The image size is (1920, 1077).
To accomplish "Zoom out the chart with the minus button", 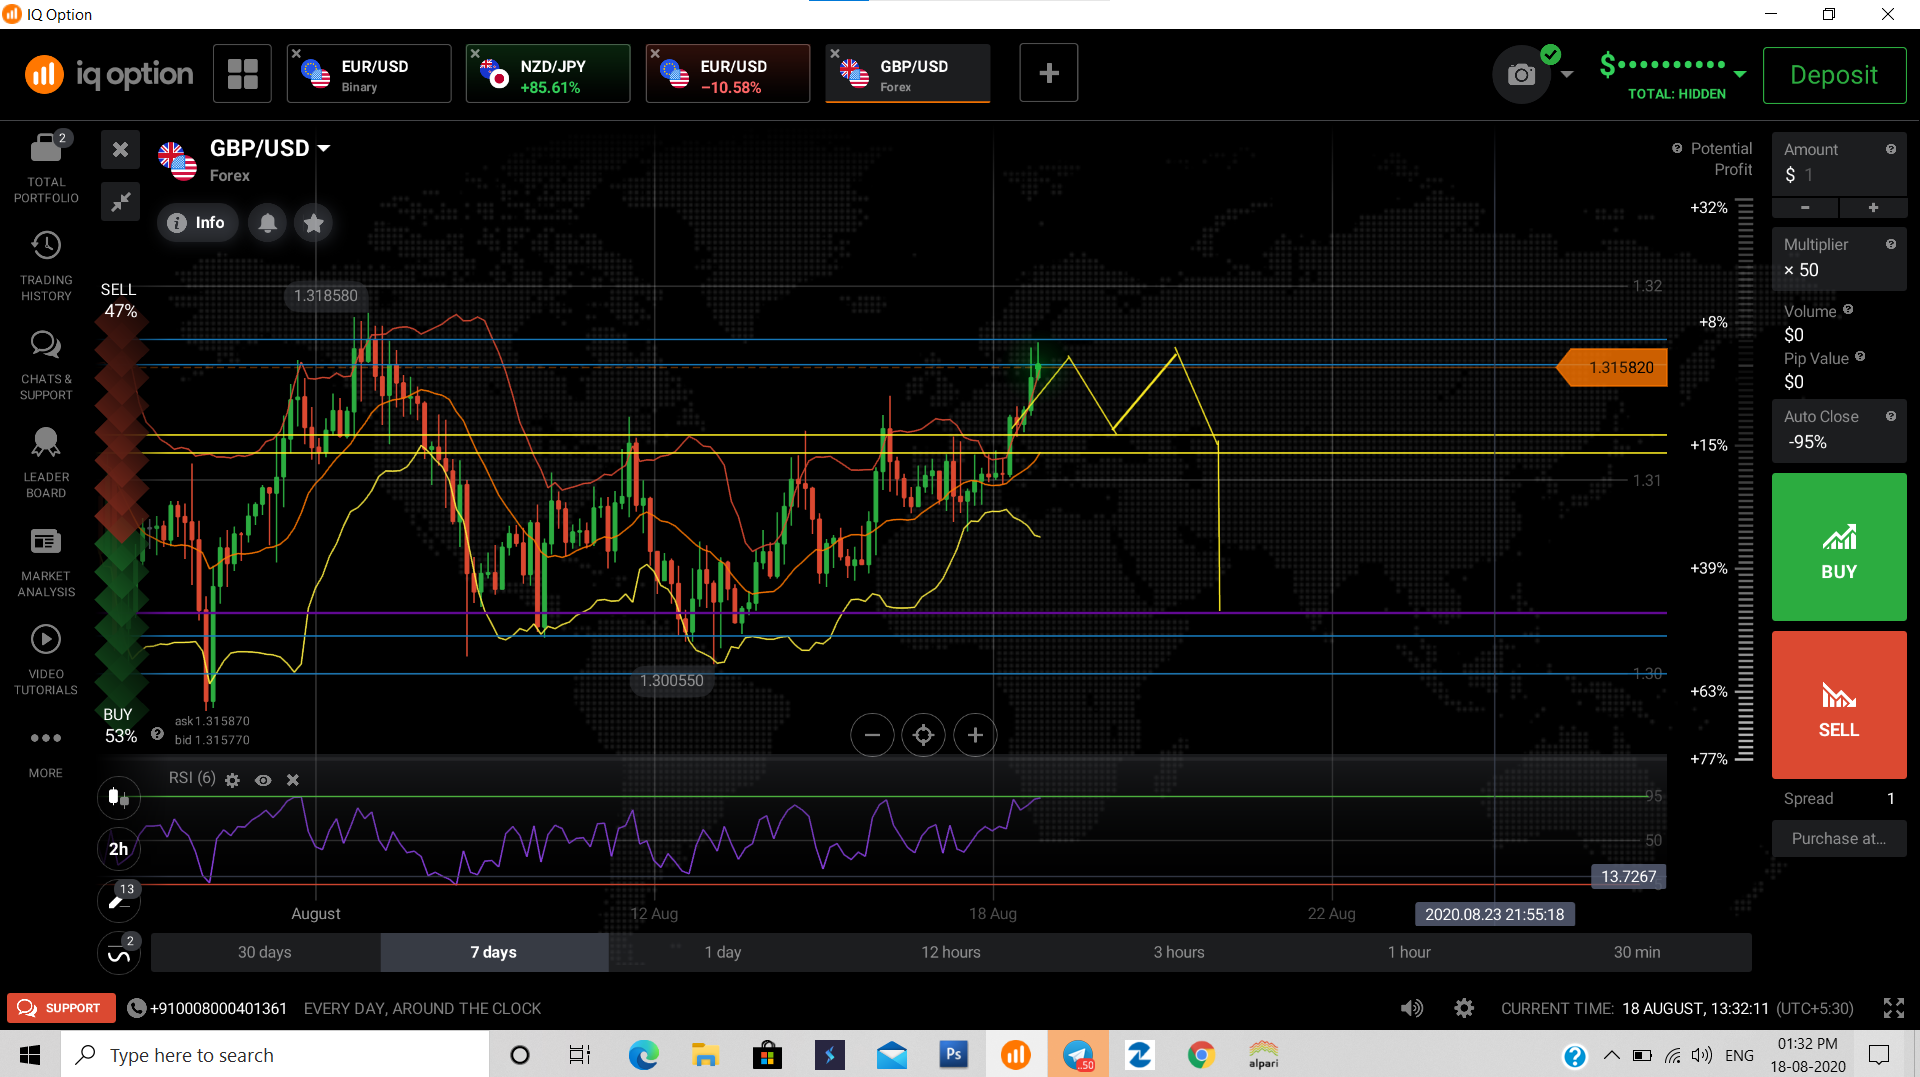I will click(x=872, y=736).
